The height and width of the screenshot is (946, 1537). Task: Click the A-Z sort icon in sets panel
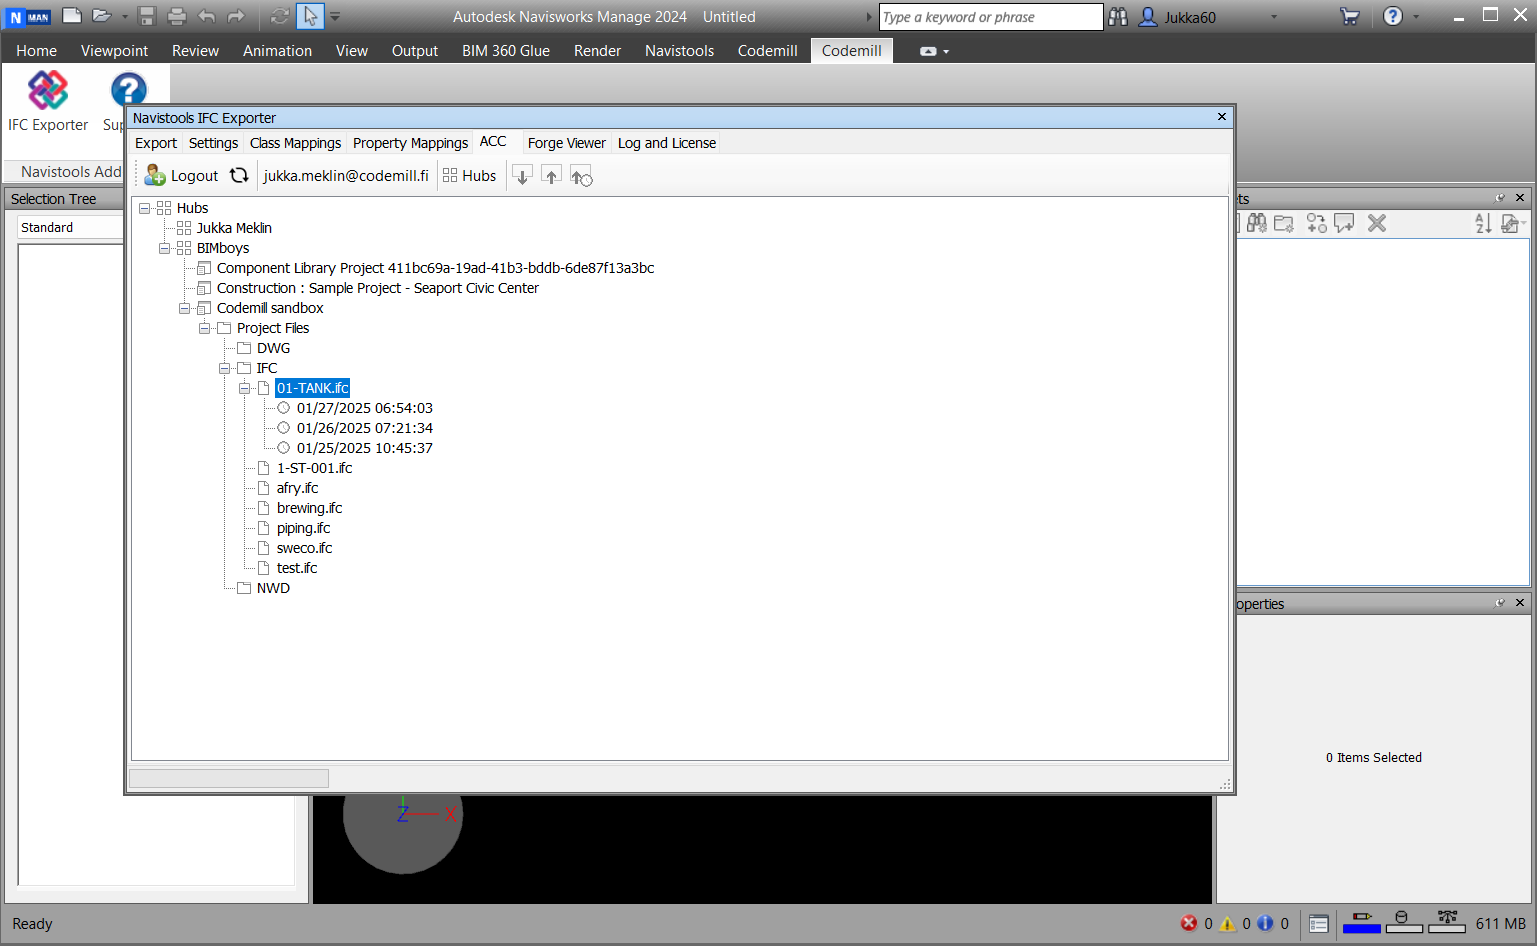point(1483,223)
